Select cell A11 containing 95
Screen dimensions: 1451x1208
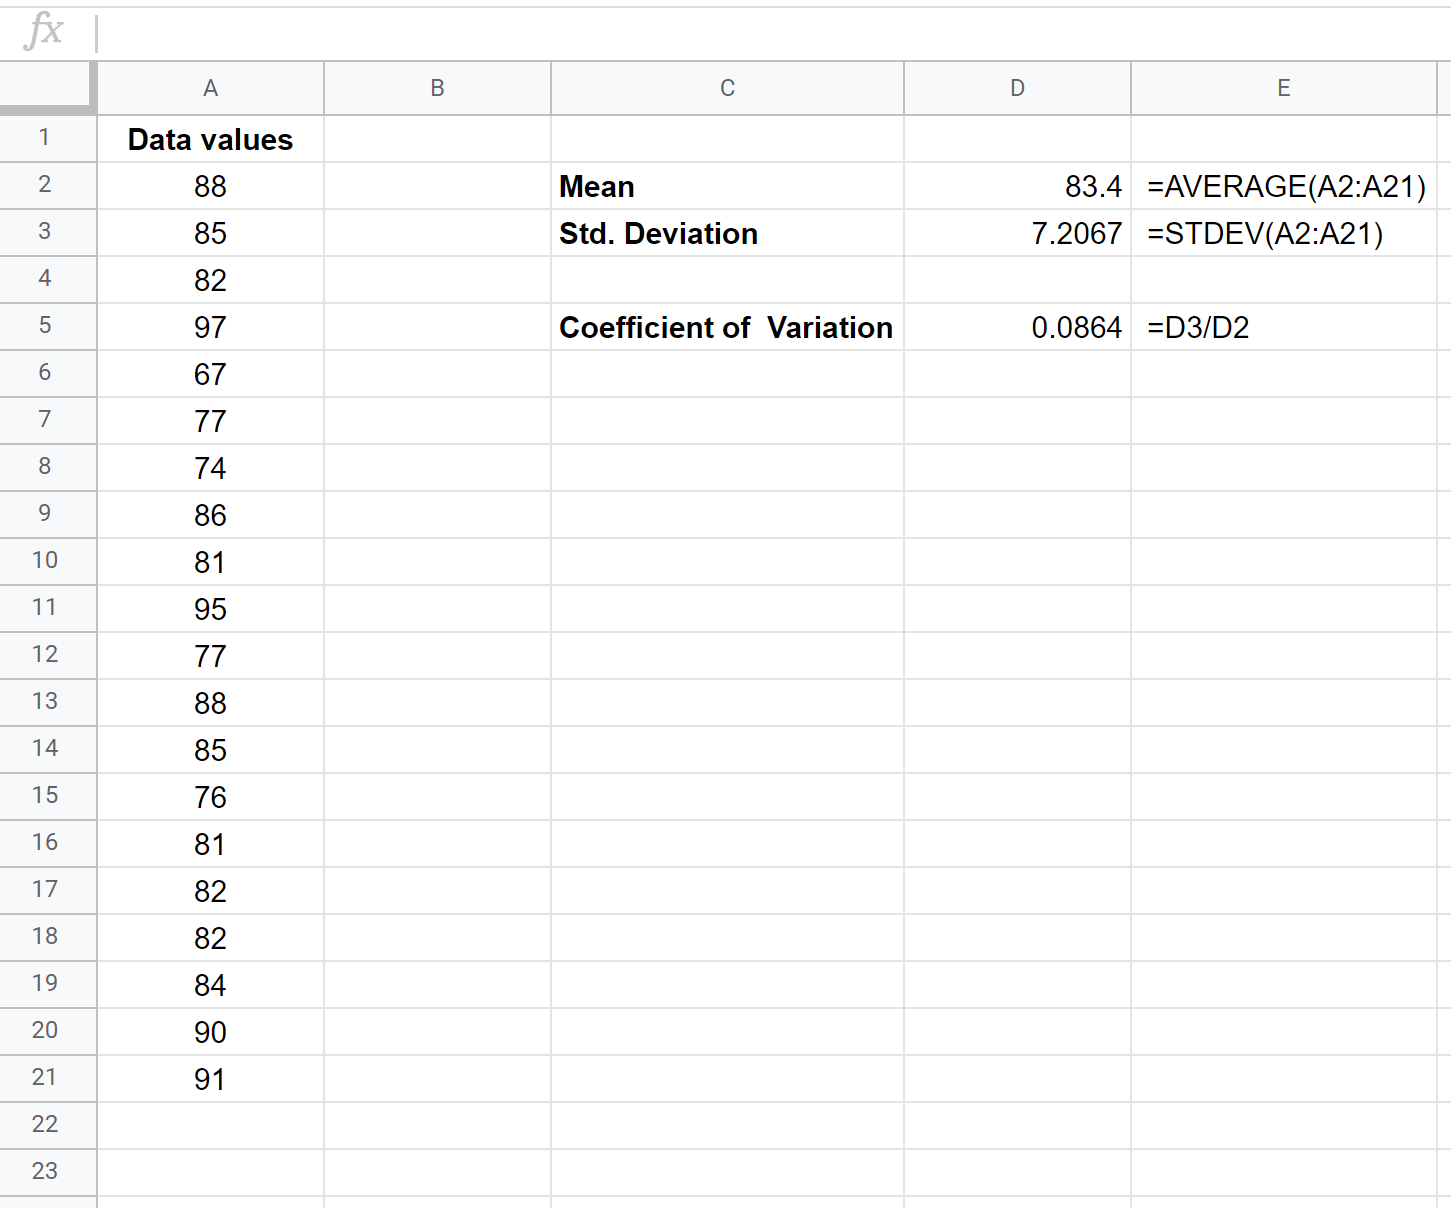(x=210, y=609)
